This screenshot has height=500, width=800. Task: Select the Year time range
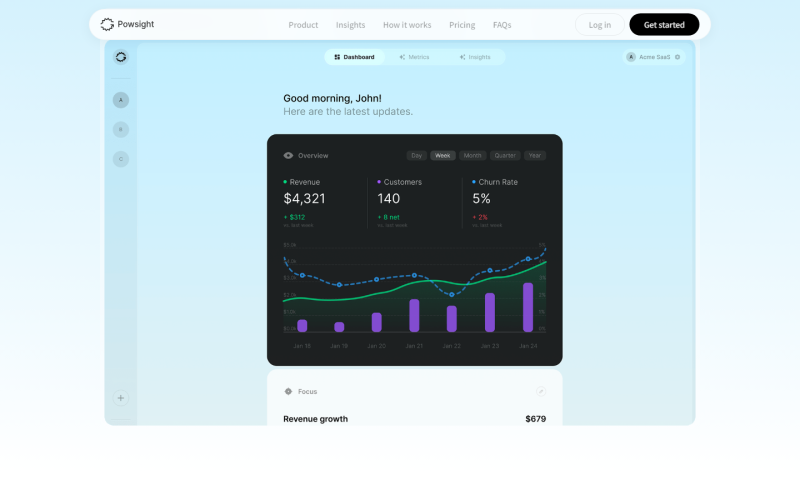pos(535,156)
